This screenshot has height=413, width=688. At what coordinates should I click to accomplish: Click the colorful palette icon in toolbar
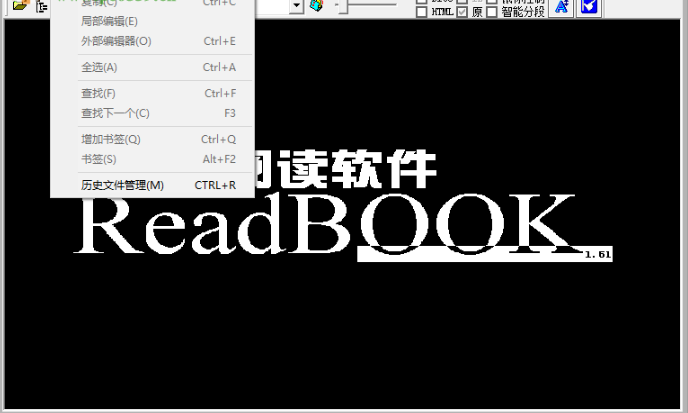[317, 6]
